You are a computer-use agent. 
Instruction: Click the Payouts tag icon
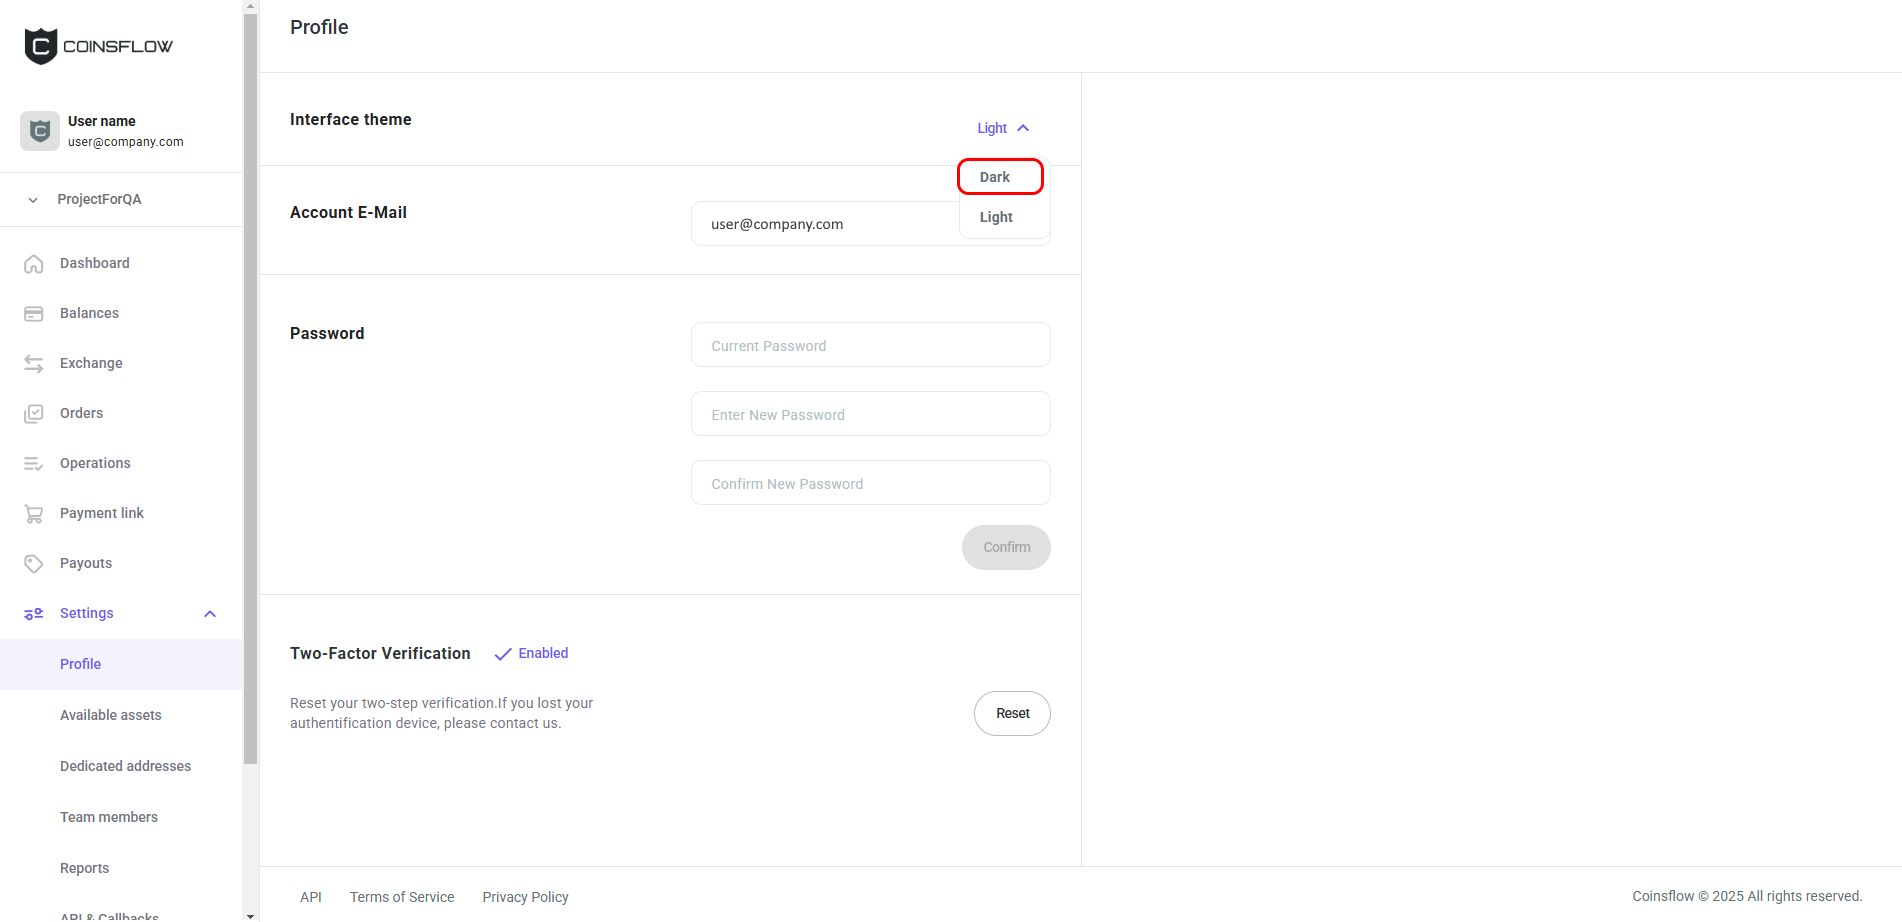(34, 564)
